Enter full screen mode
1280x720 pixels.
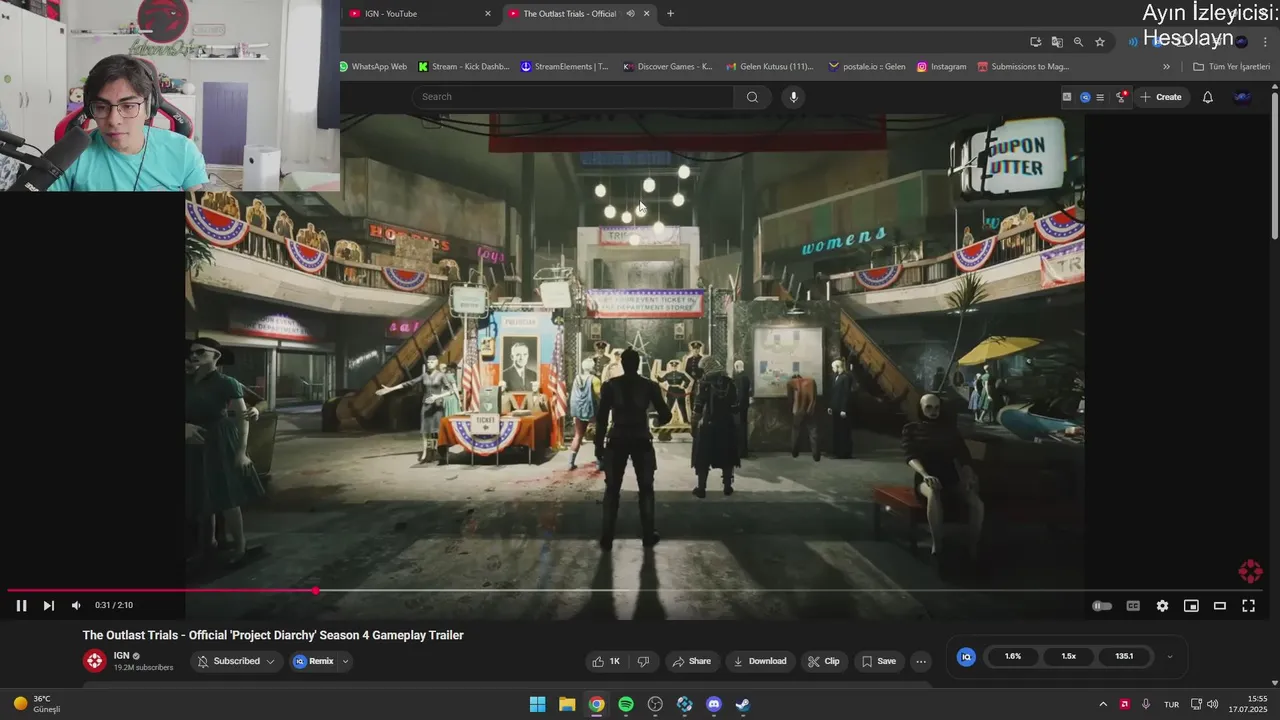(1249, 606)
